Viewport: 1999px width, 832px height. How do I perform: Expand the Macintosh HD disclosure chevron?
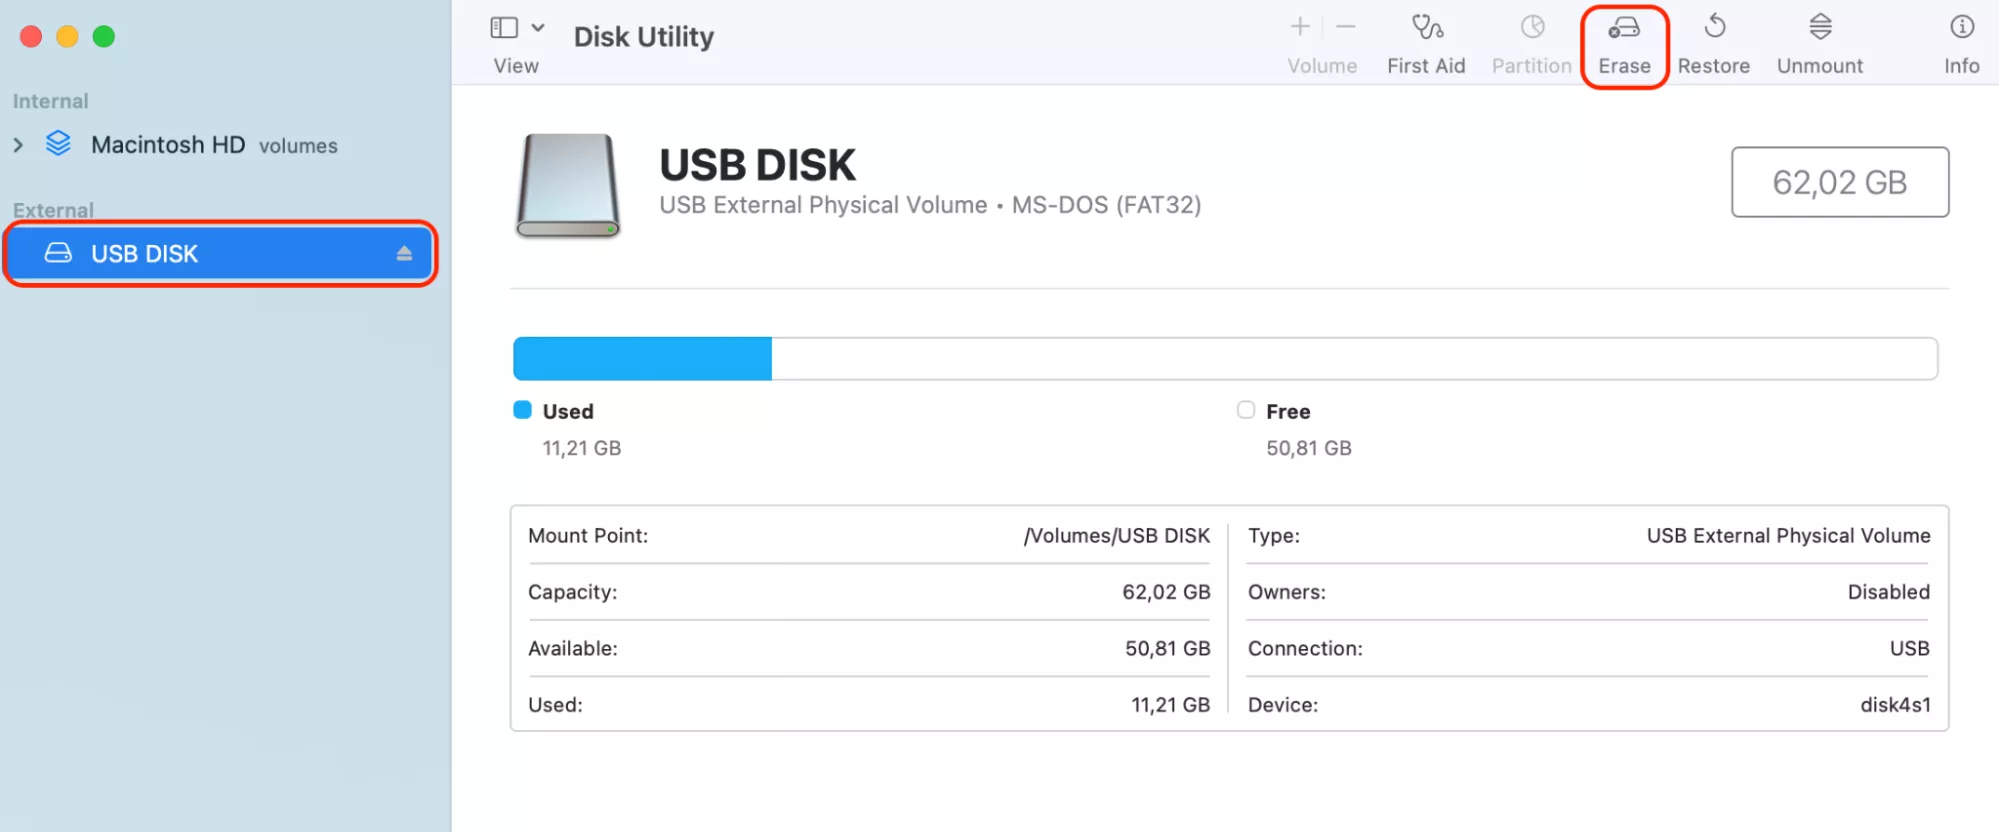pos(18,145)
